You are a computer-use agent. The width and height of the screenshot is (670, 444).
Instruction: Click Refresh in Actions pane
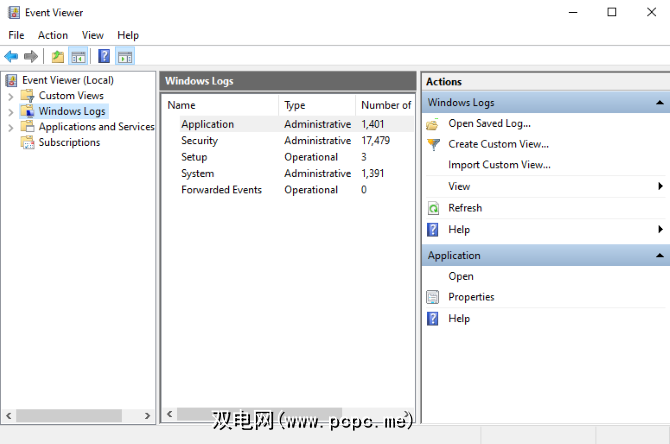coord(465,208)
